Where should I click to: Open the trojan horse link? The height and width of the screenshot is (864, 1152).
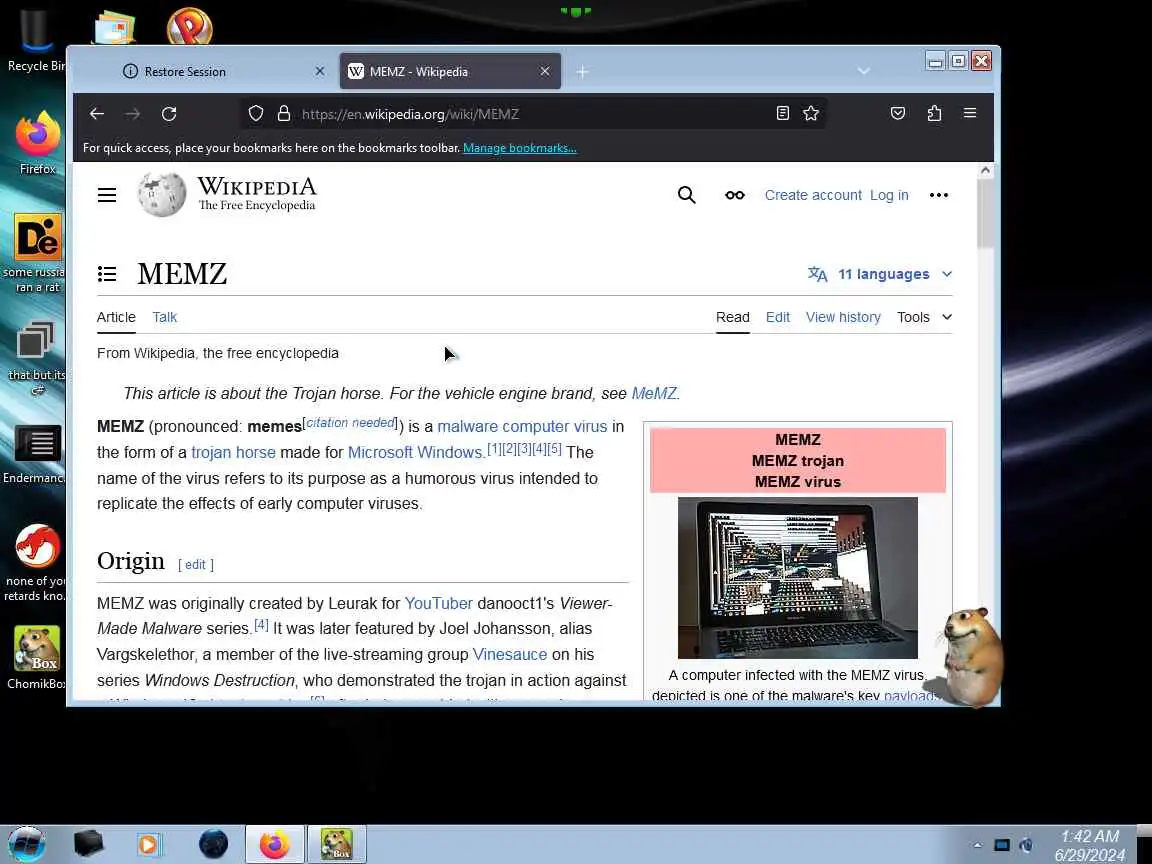tap(233, 453)
